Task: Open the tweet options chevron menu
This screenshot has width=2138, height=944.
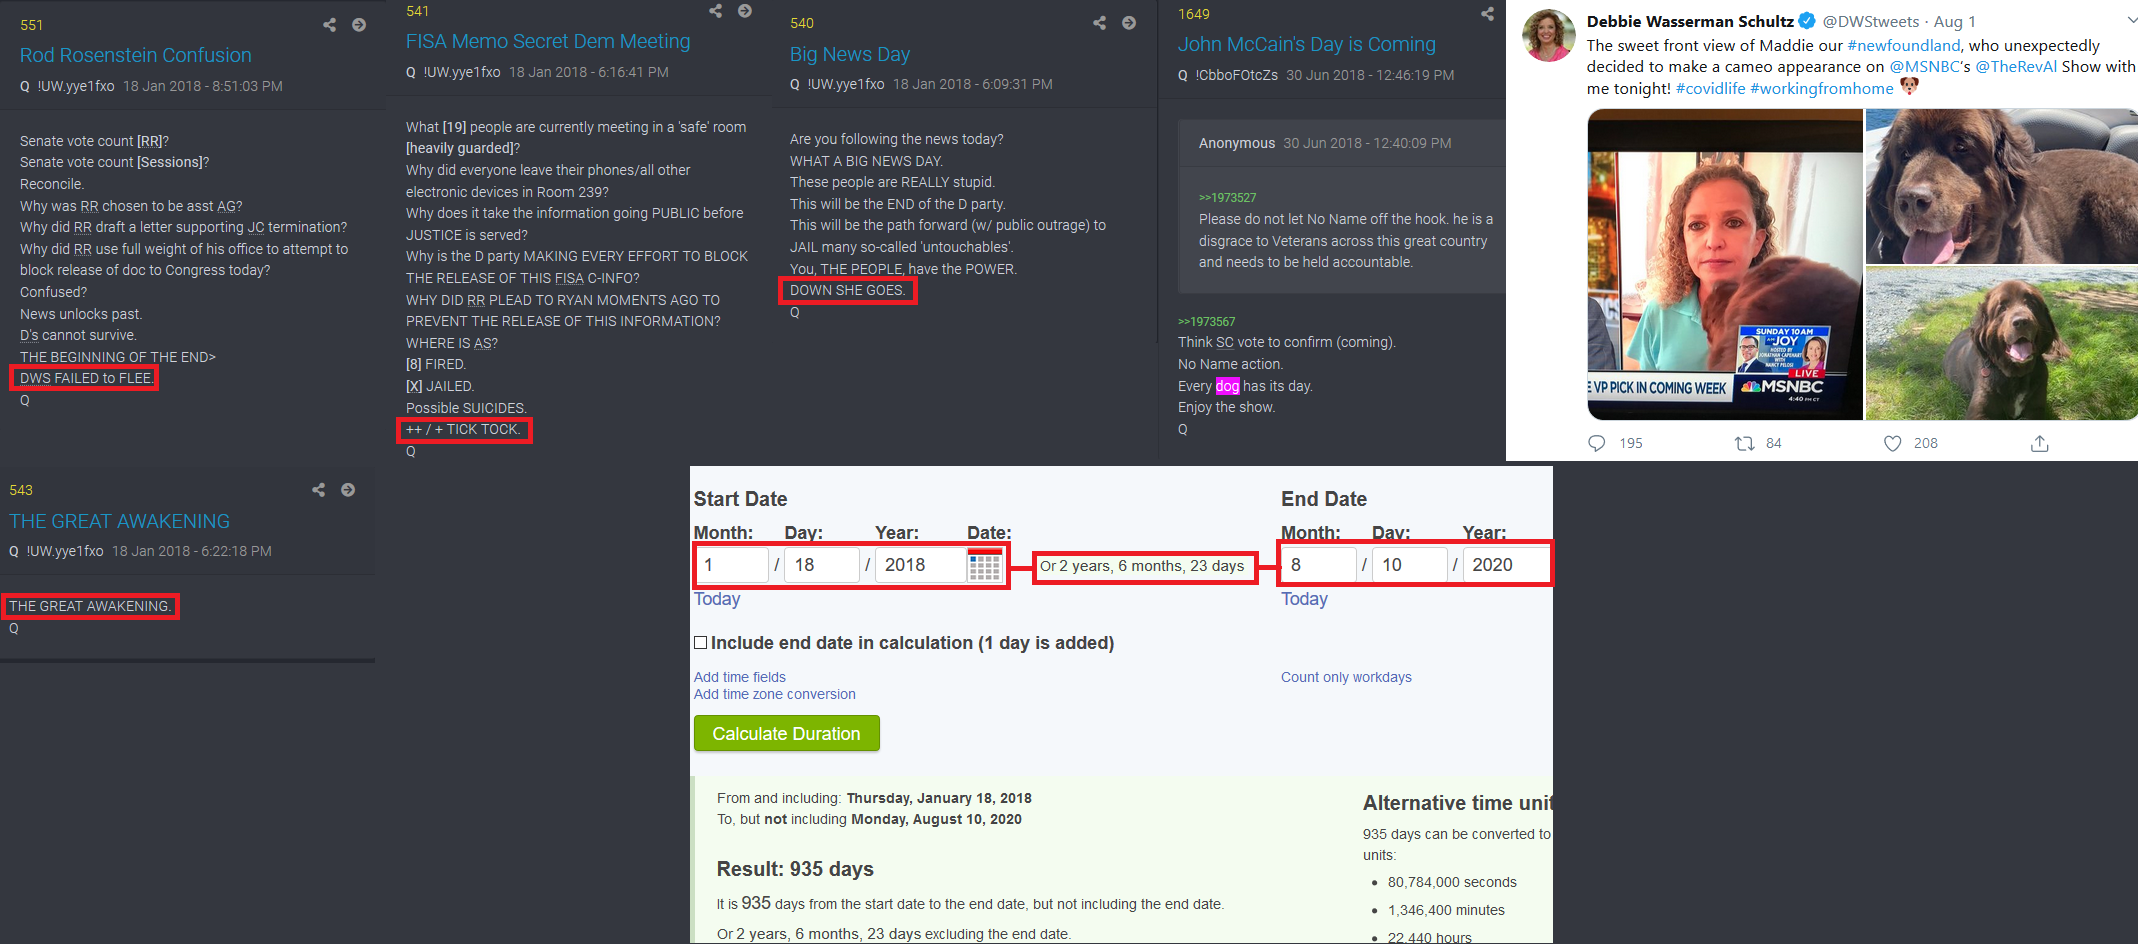Action: (2131, 21)
